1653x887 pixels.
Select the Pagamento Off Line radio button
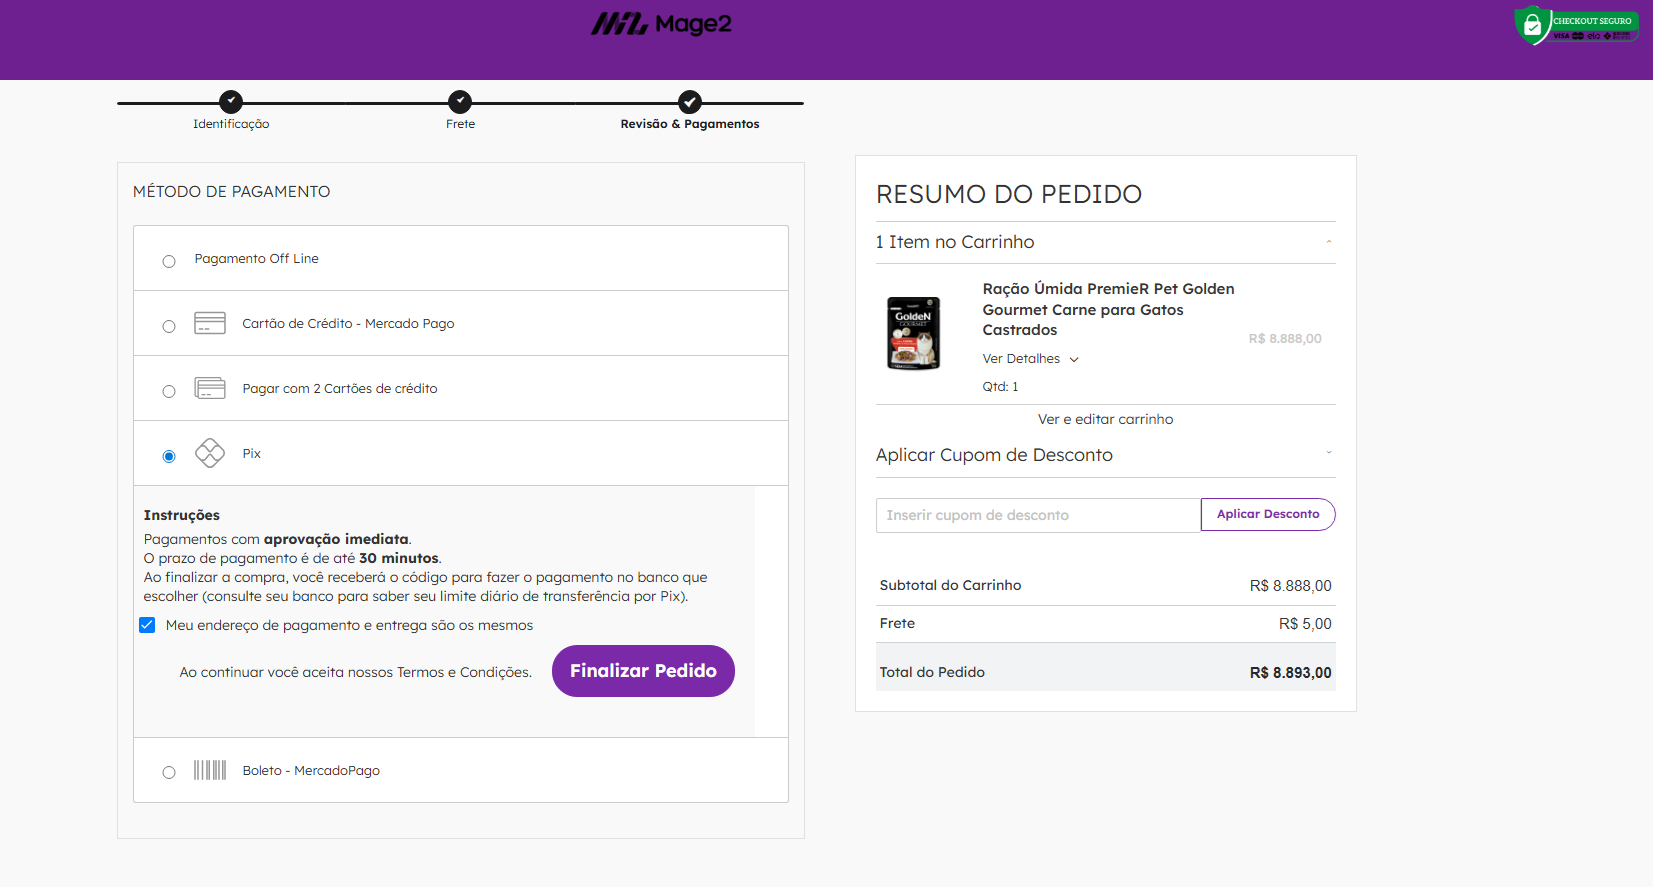[169, 260]
